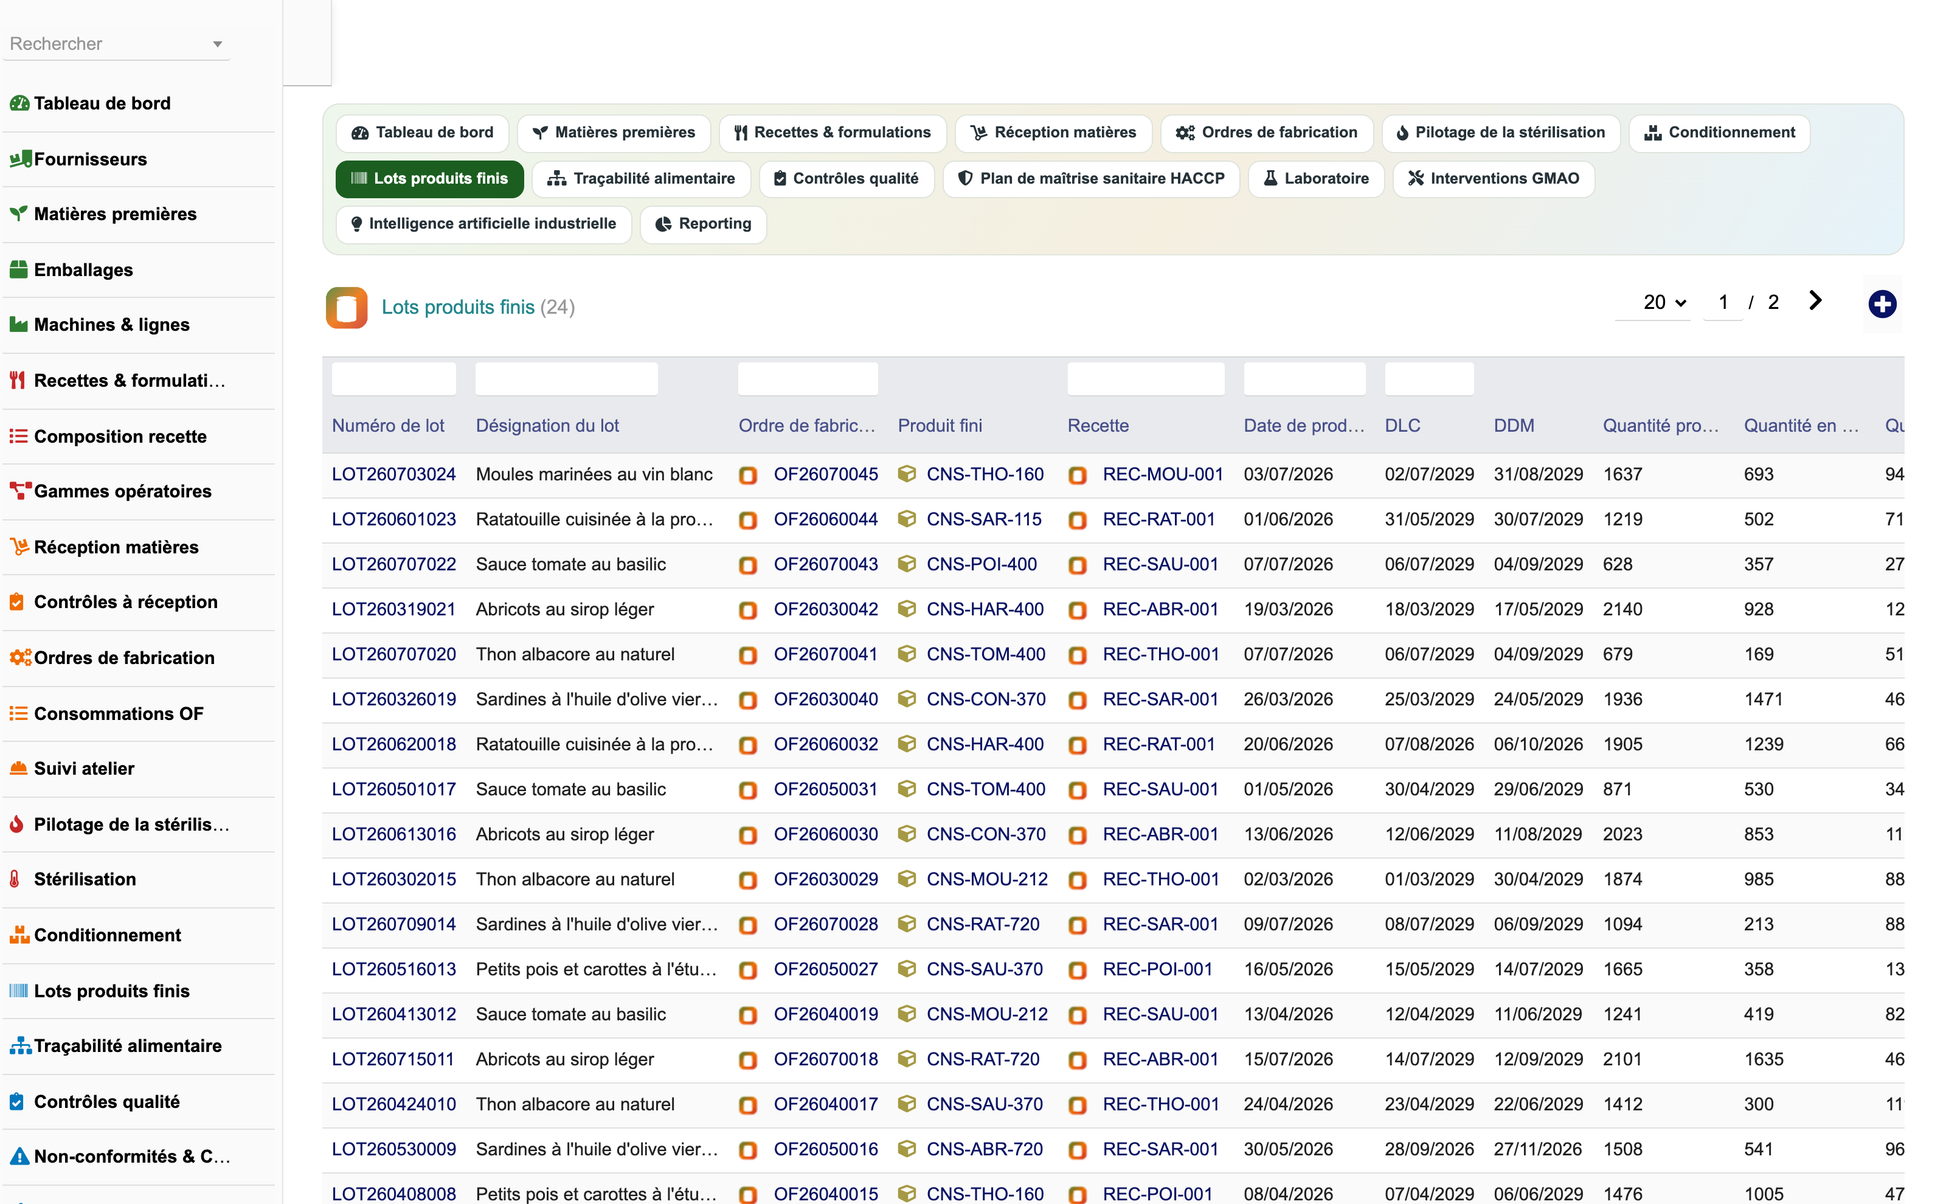Click the Contrôles qualité clipboard-check icon in sidebar
Viewport: 1946px width, 1204px height.
(x=17, y=1103)
